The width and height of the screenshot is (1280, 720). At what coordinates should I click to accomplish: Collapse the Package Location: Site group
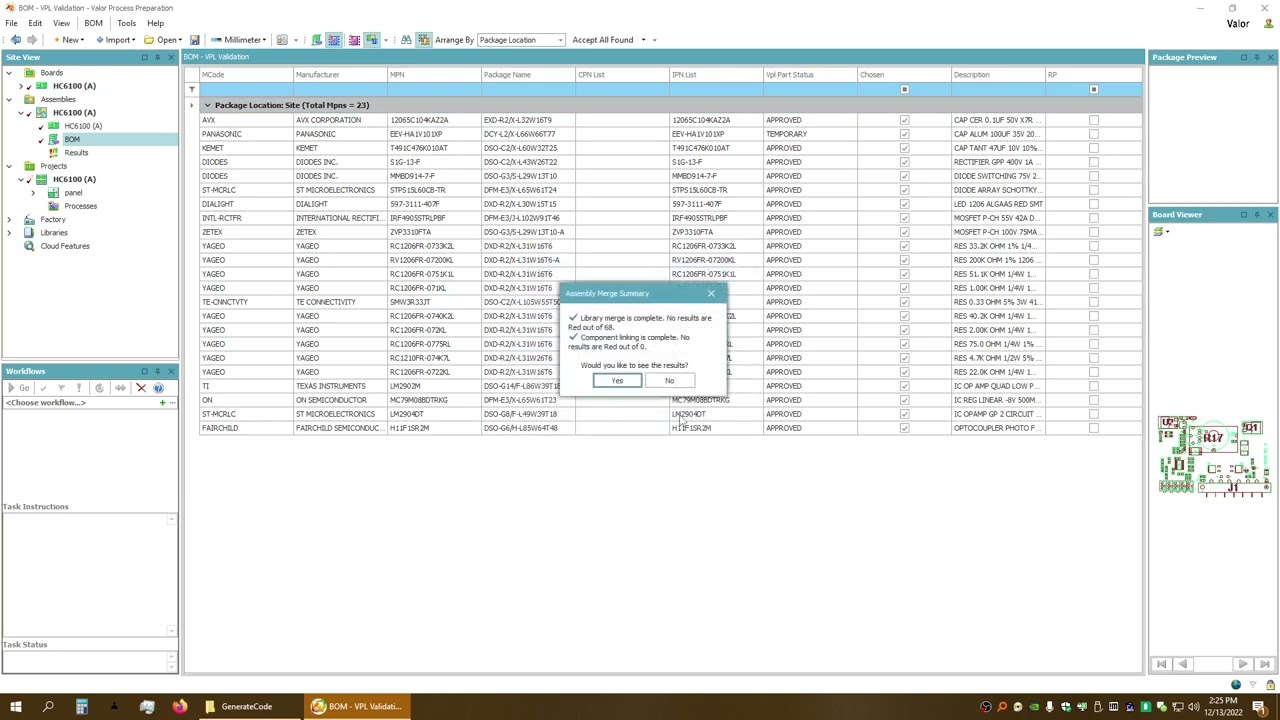coord(207,105)
